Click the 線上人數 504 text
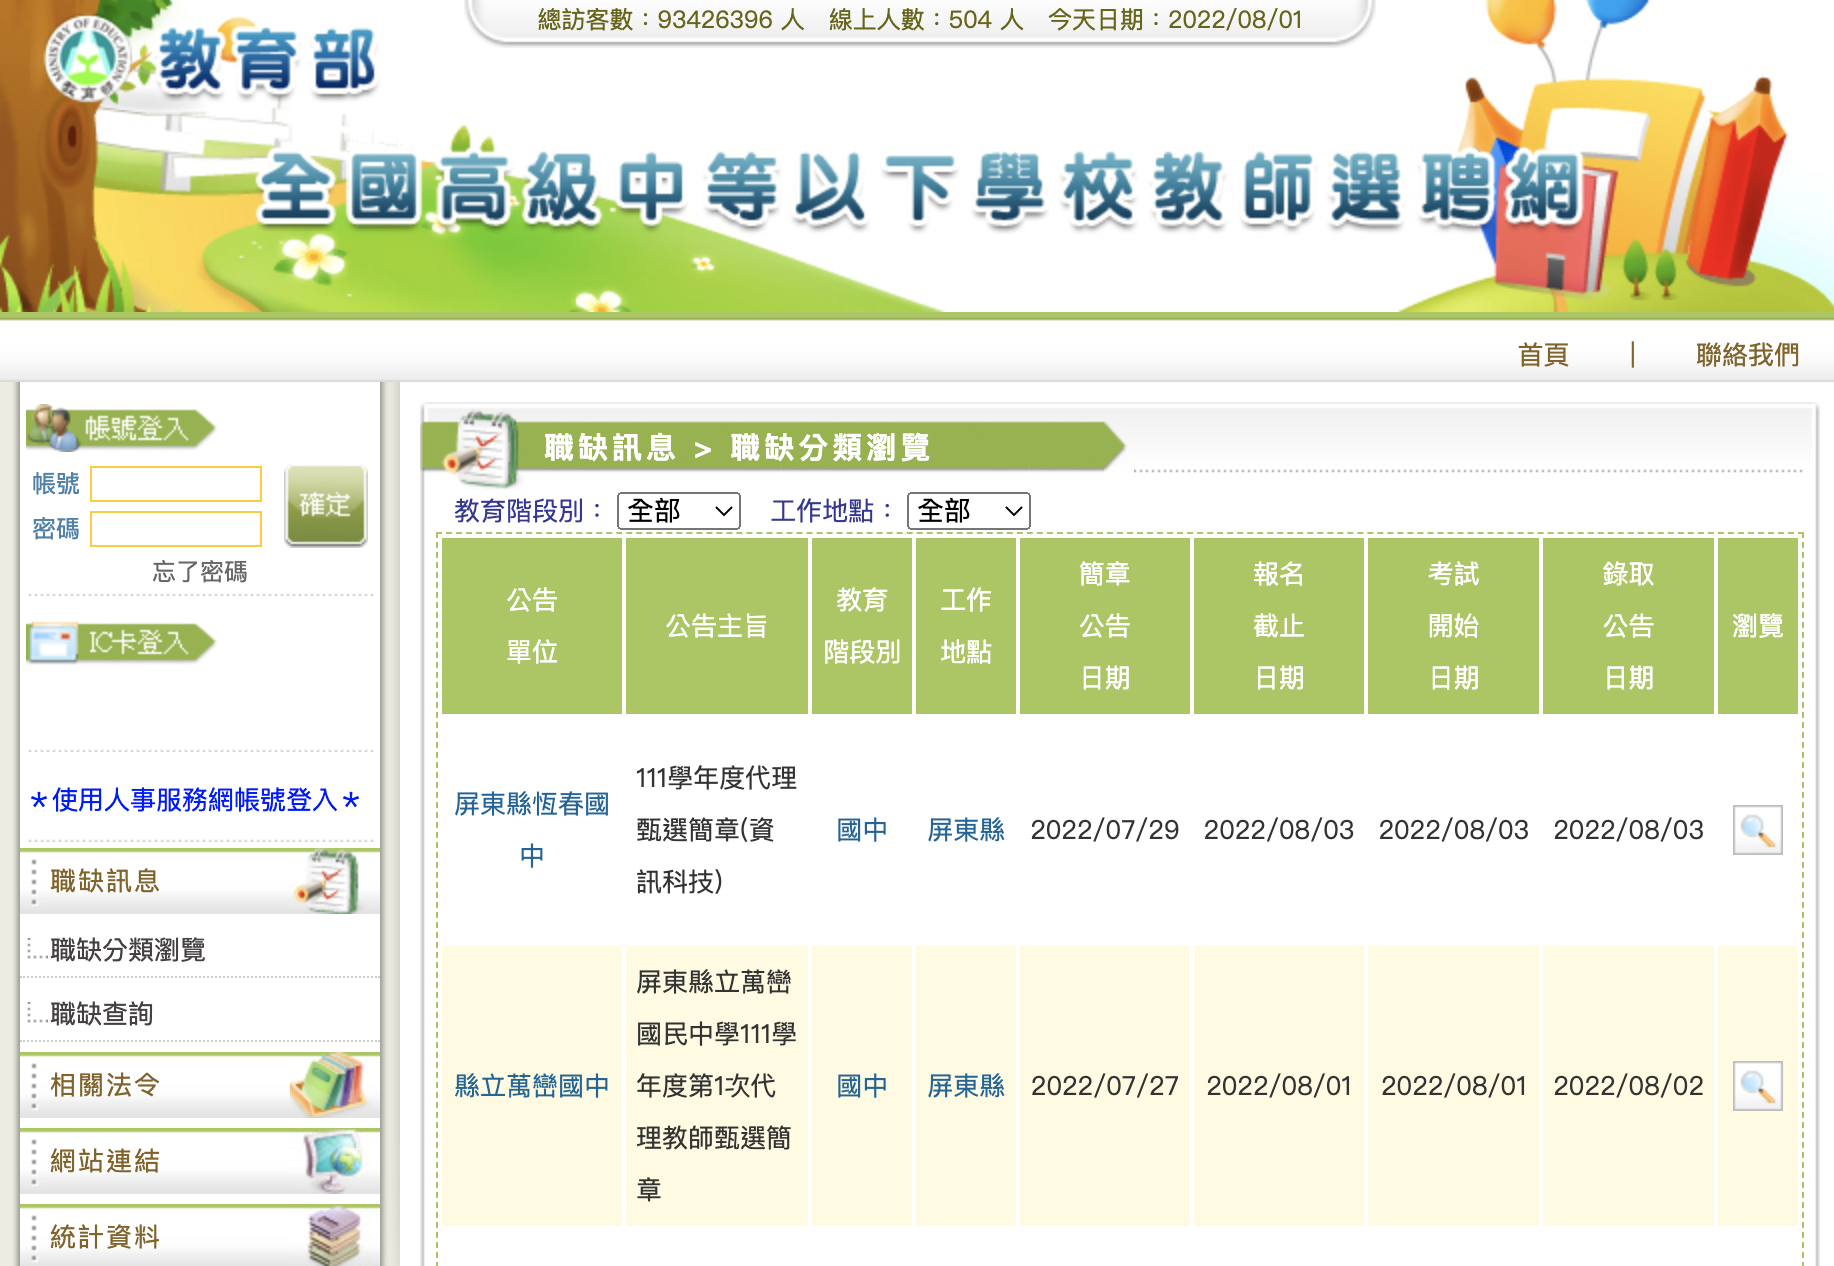 pos(926,20)
